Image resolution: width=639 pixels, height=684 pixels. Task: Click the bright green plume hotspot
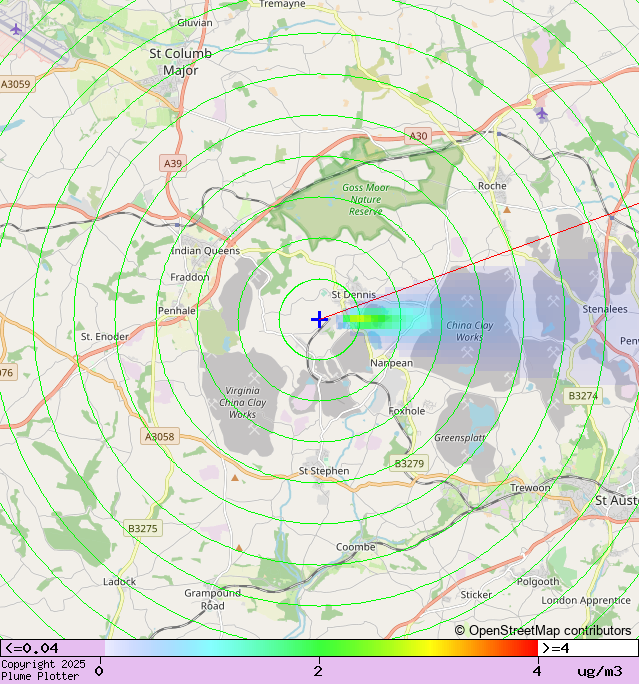tap(364, 319)
